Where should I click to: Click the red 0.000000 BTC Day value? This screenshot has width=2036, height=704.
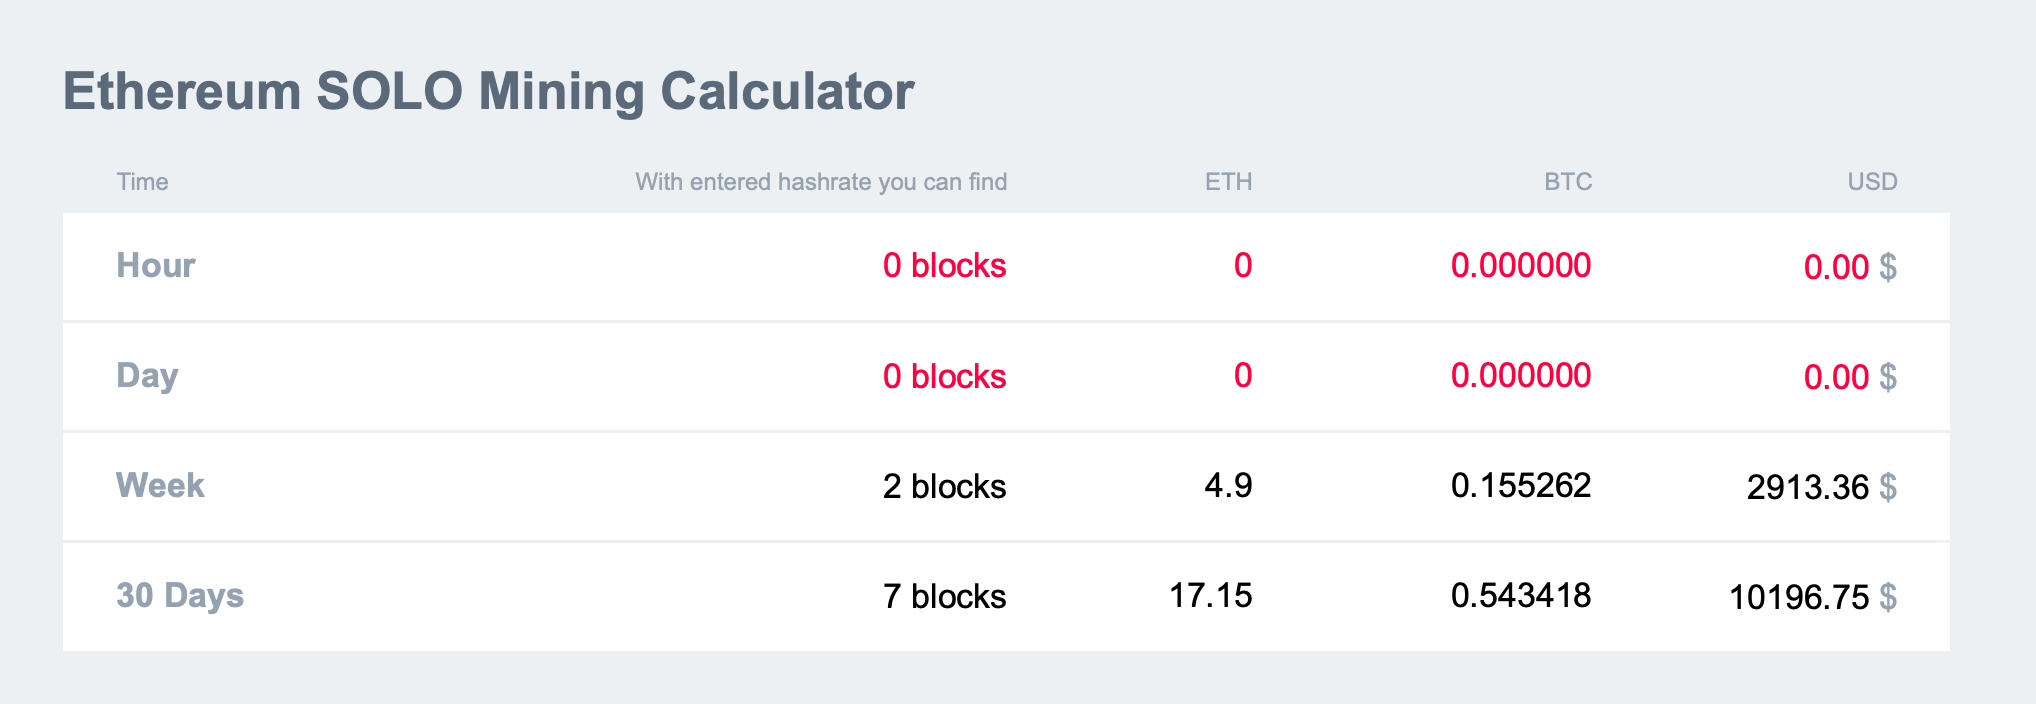tap(1520, 376)
